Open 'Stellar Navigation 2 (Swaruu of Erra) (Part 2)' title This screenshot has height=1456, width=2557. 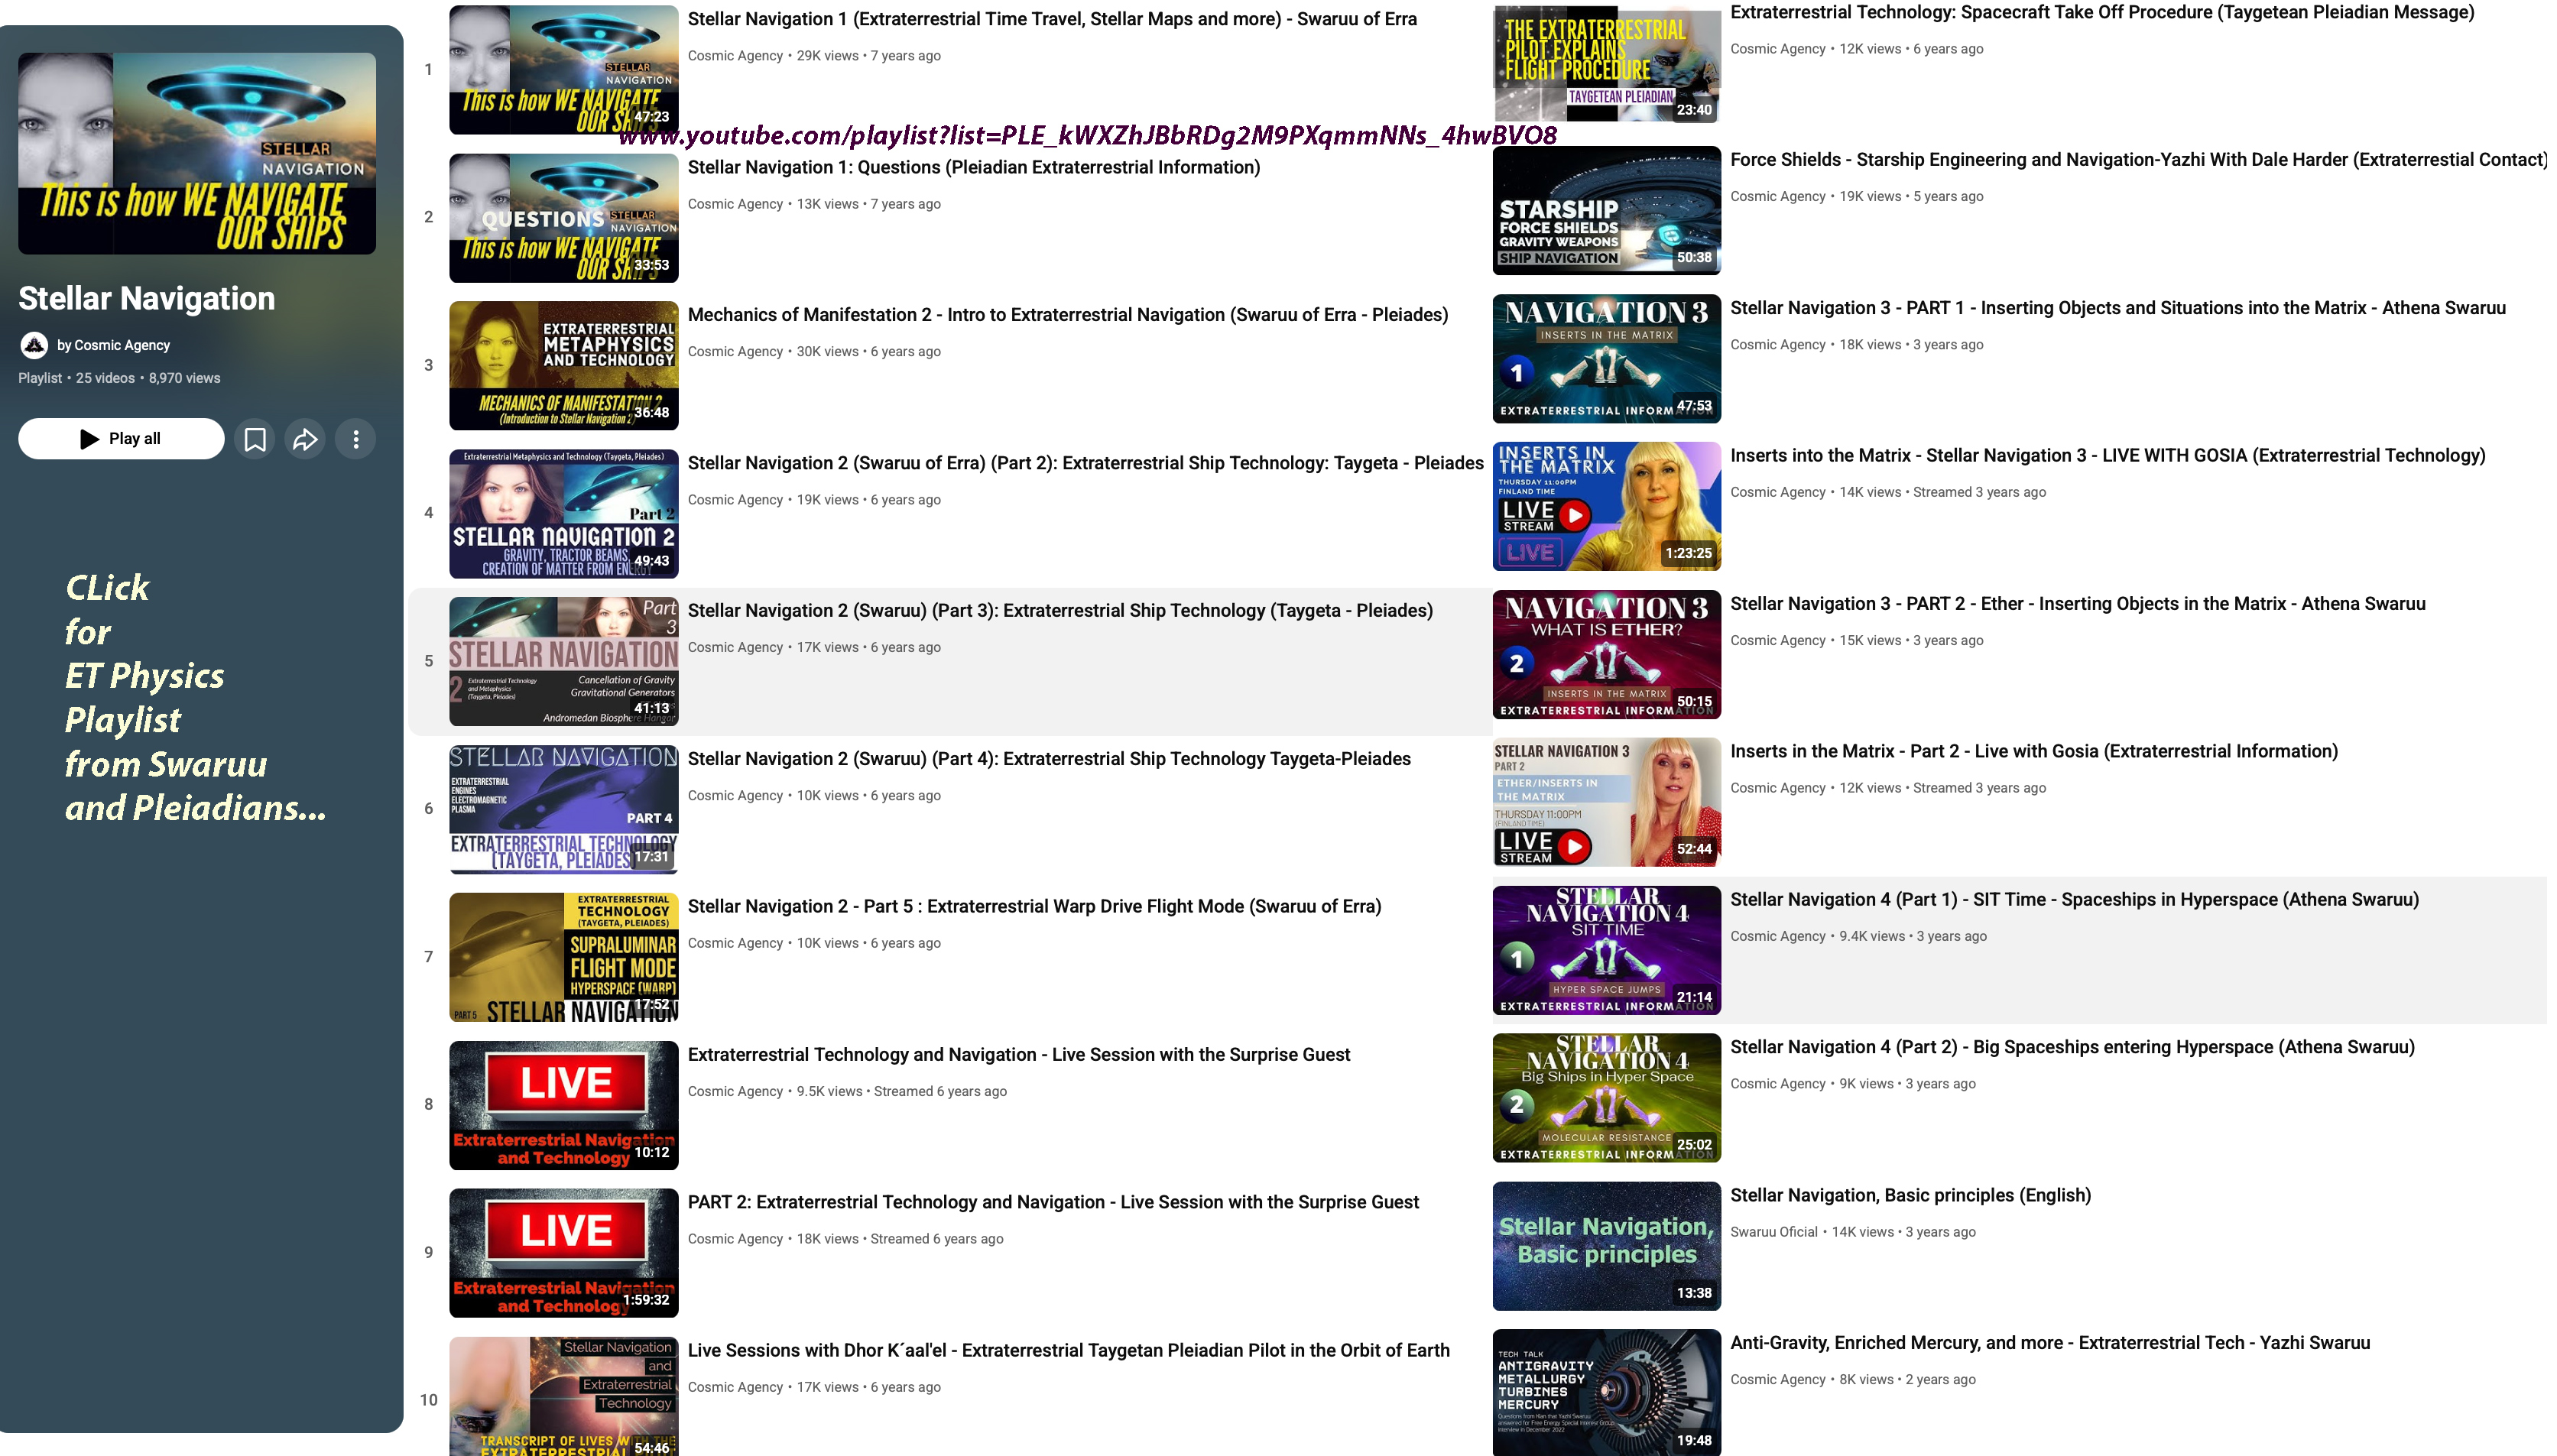click(x=1086, y=463)
